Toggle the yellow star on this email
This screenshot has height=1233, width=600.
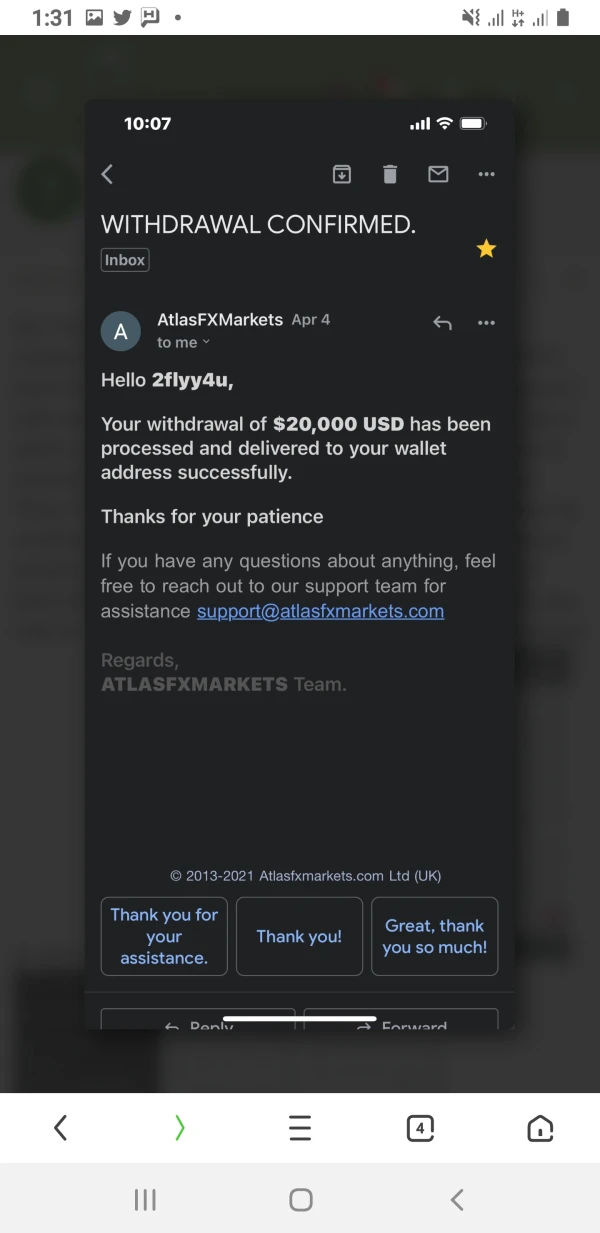486,249
